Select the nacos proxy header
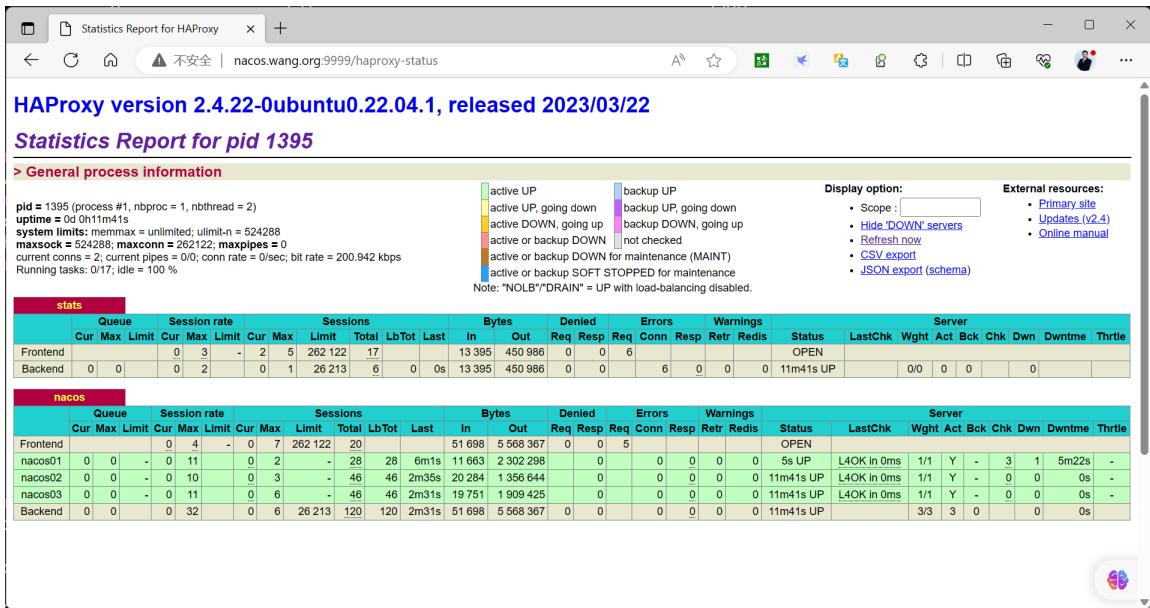 tap(69, 398)
